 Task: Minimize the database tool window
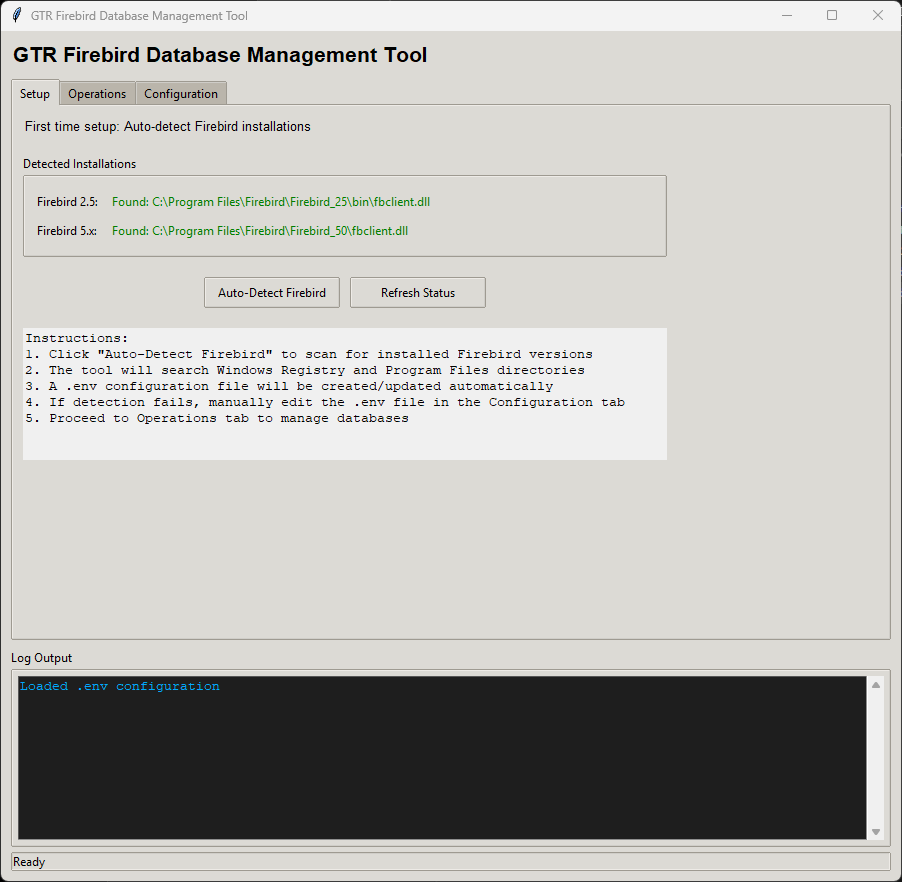click(x=787, y=16)
